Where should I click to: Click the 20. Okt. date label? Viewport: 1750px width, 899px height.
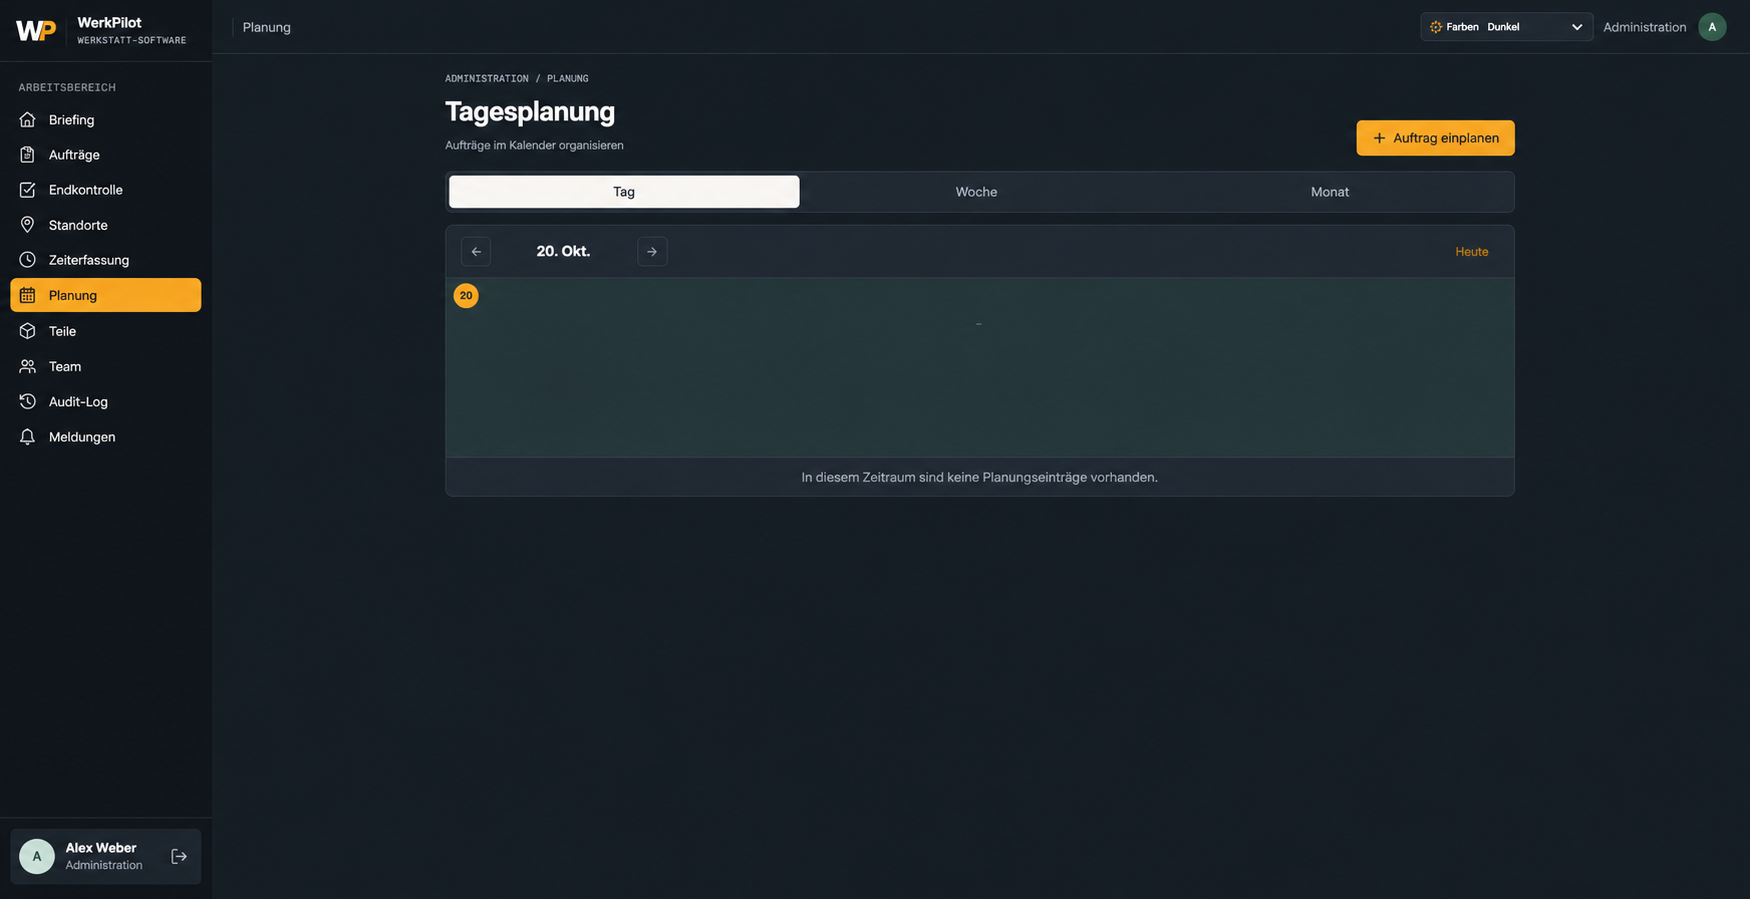563,252
